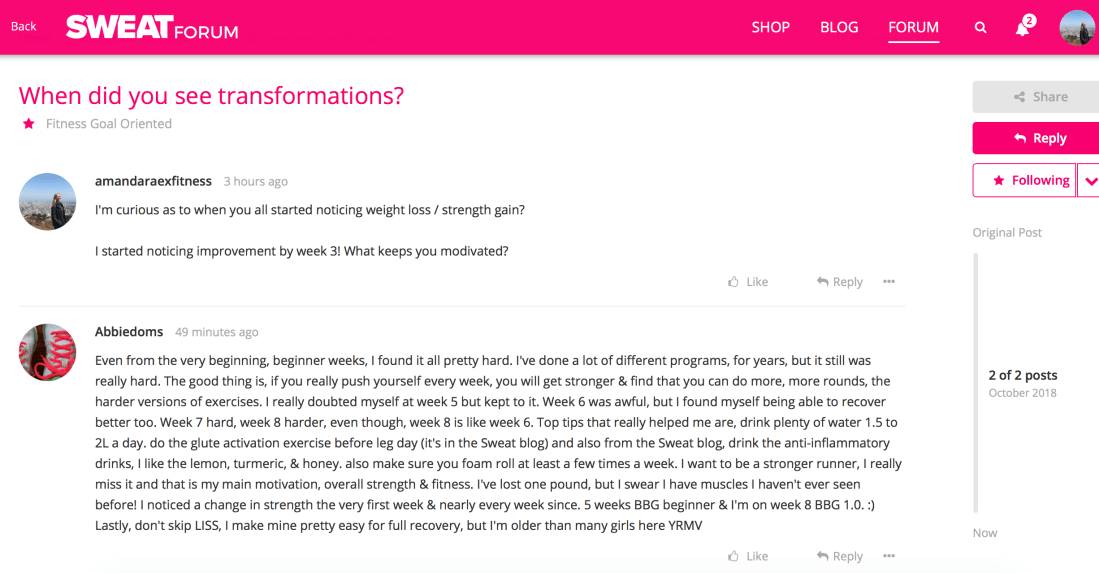Open the BLOG menu item
This screenshot has width=1099, height=573.
839,27
